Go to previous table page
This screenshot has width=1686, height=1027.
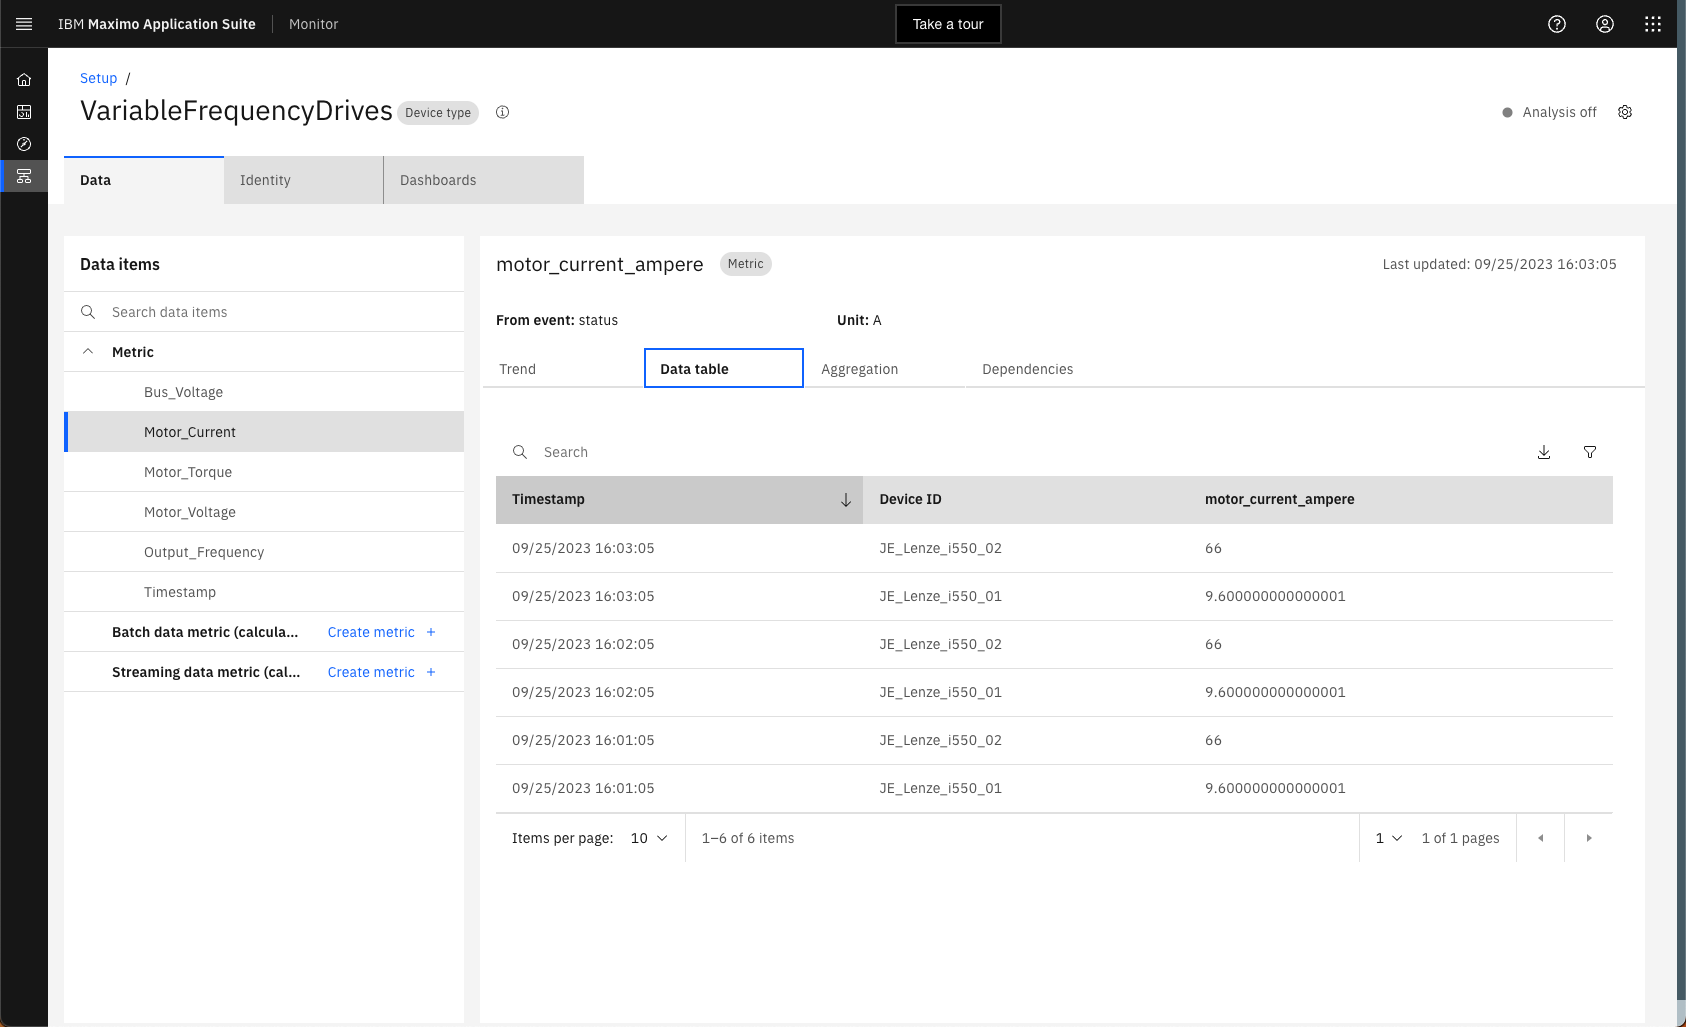click(1541, 838)
